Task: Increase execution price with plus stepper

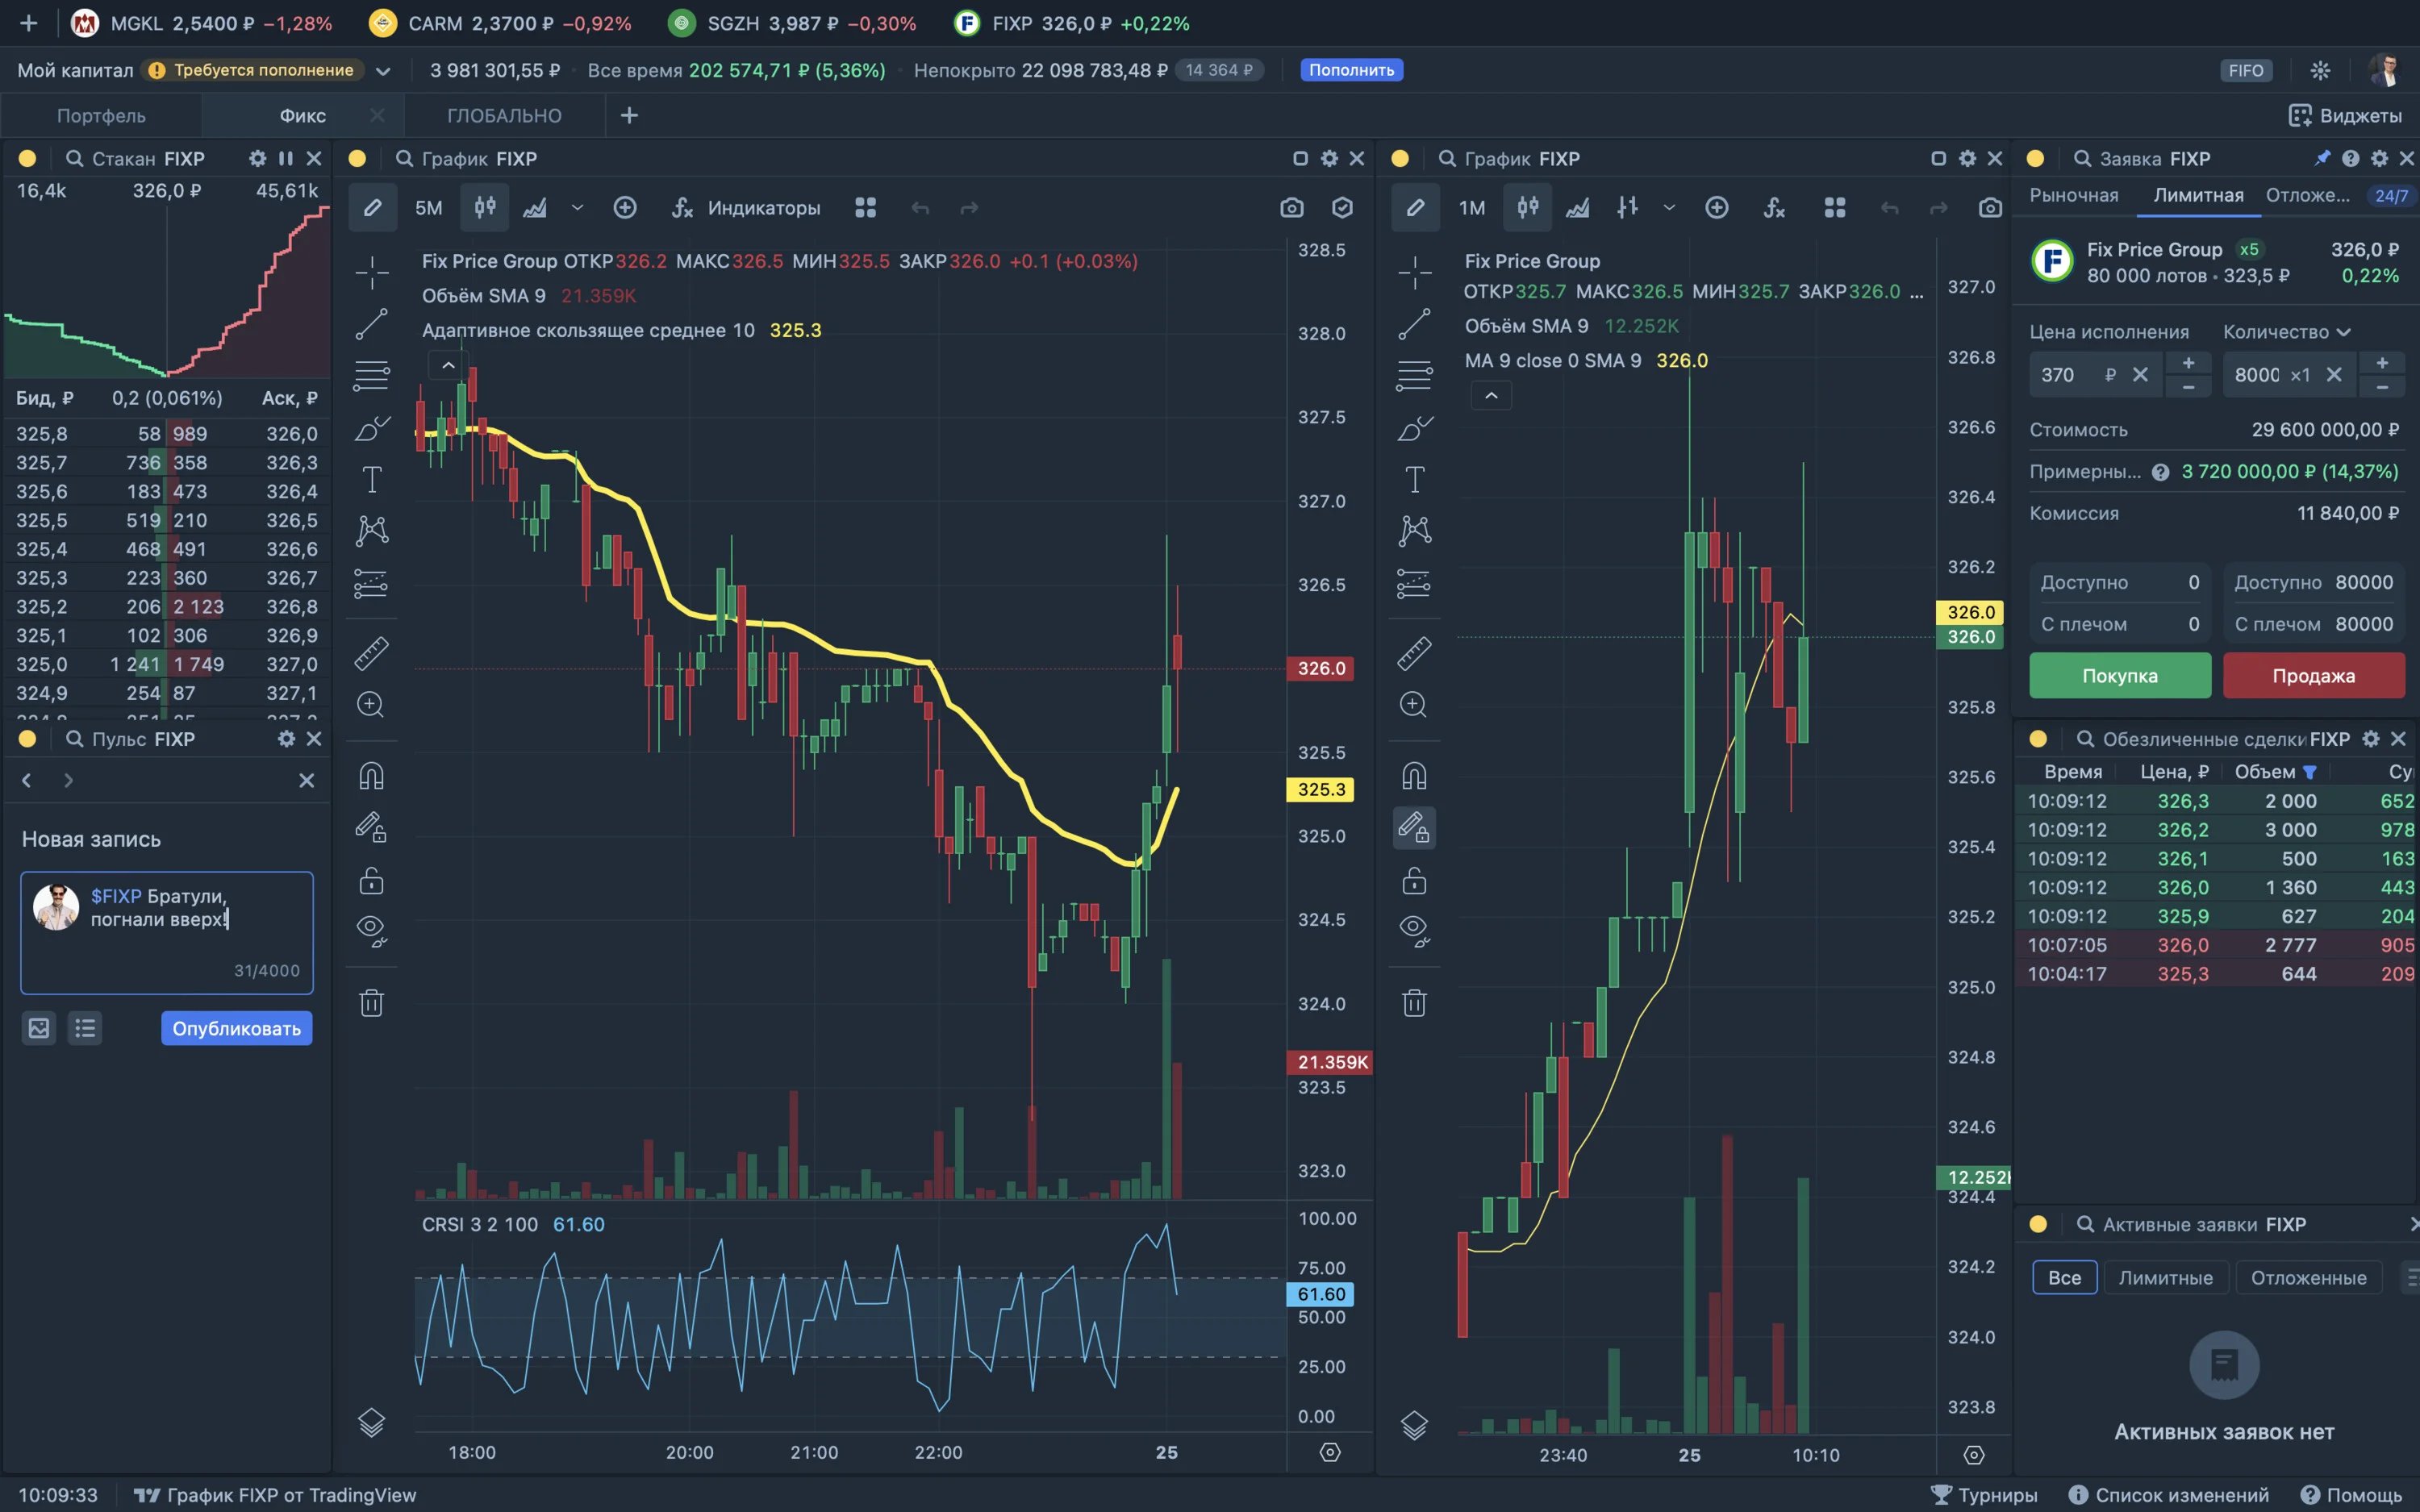Action: (2188, 363)
